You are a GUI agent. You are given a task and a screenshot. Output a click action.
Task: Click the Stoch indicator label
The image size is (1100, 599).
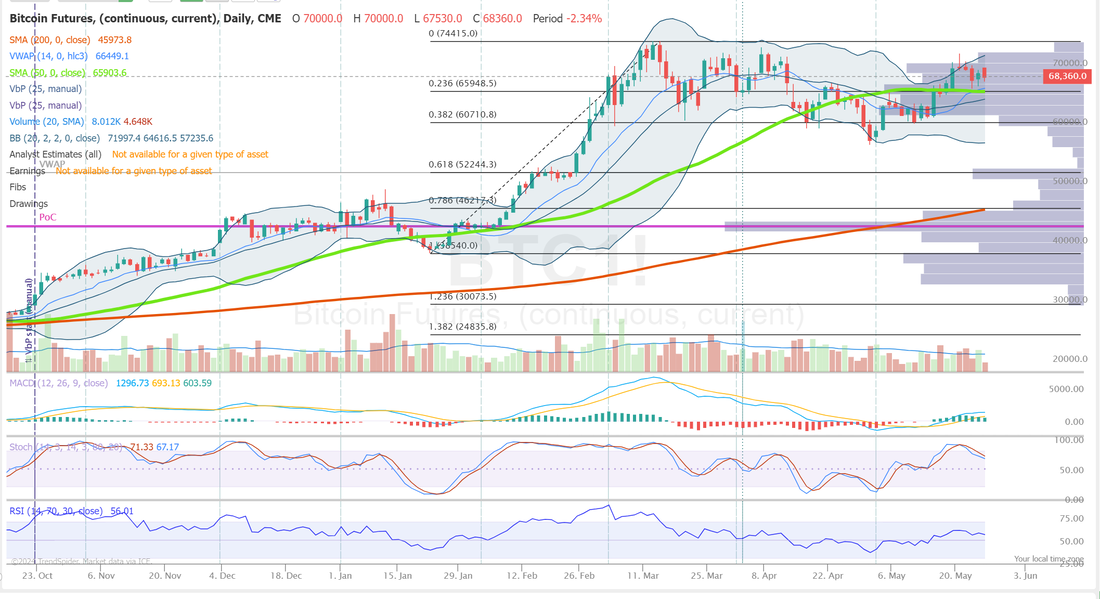66,447
